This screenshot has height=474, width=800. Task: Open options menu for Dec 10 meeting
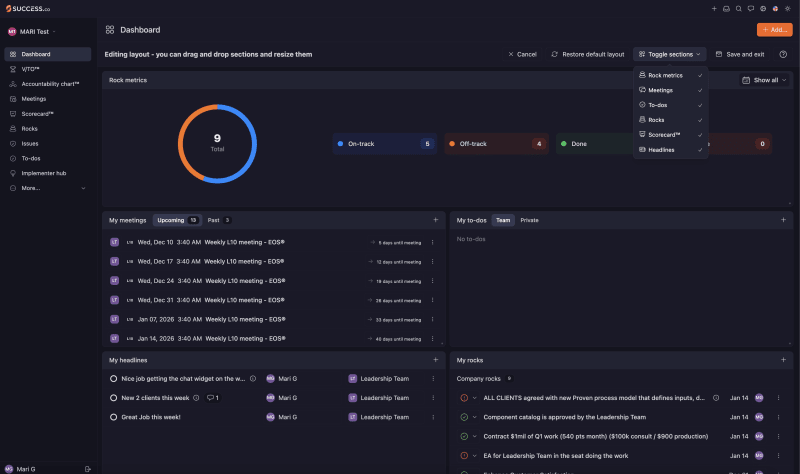[433, 242]
